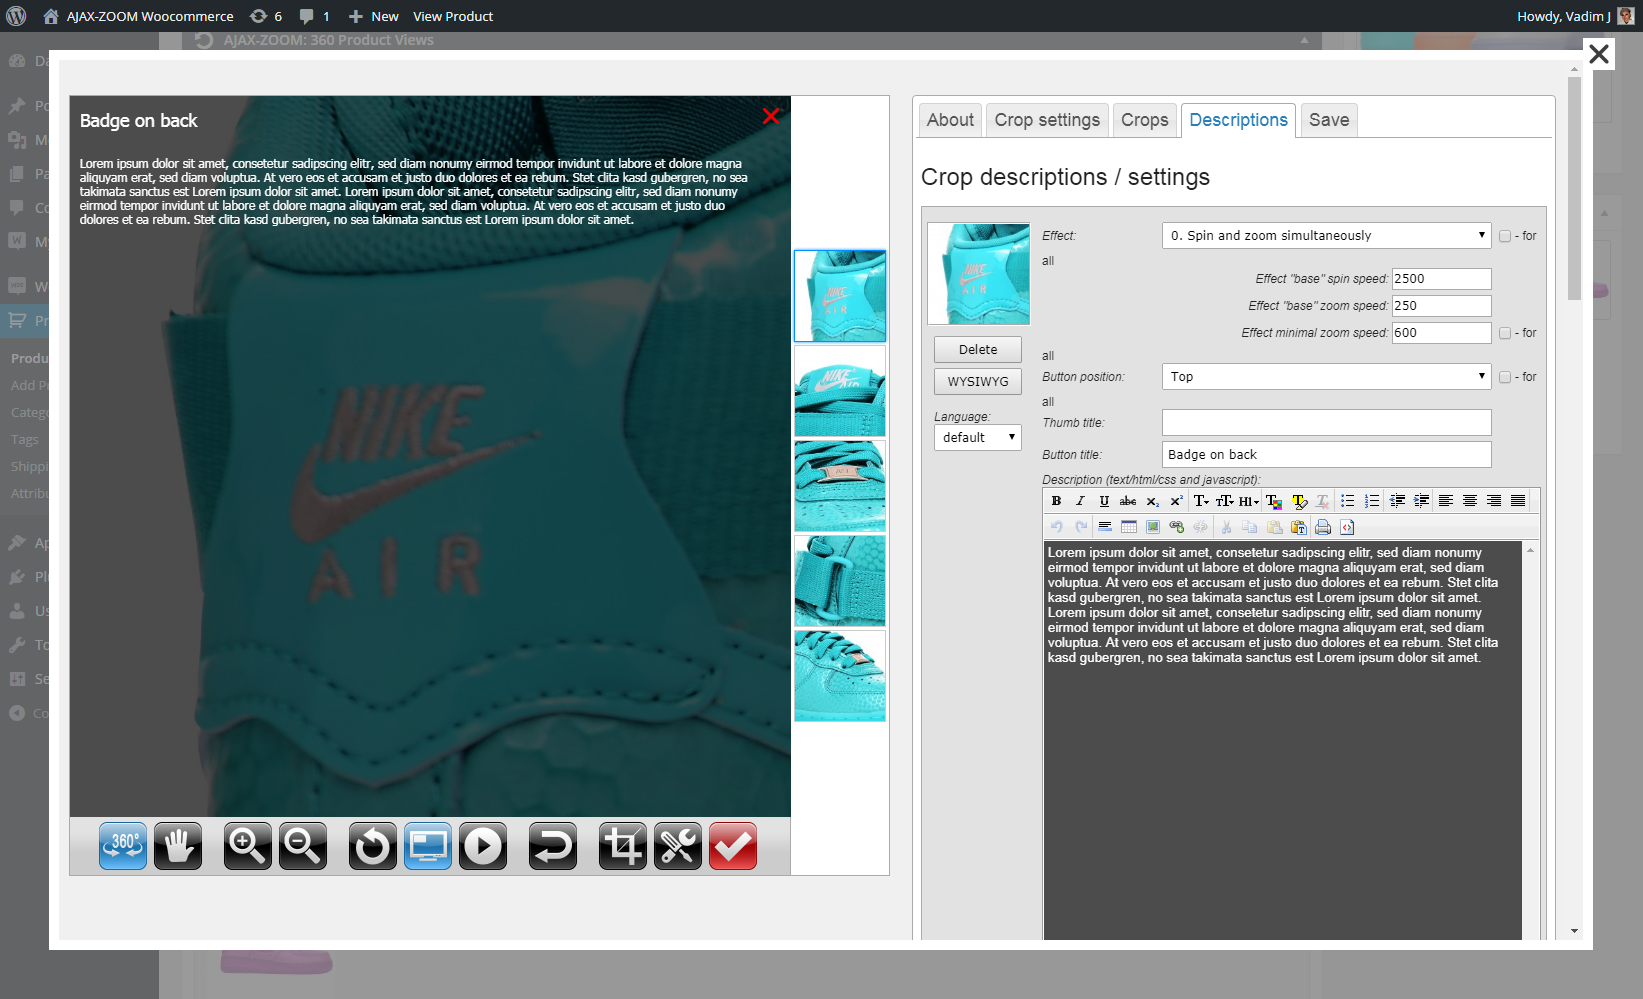View HTML source code icon

1347,527
